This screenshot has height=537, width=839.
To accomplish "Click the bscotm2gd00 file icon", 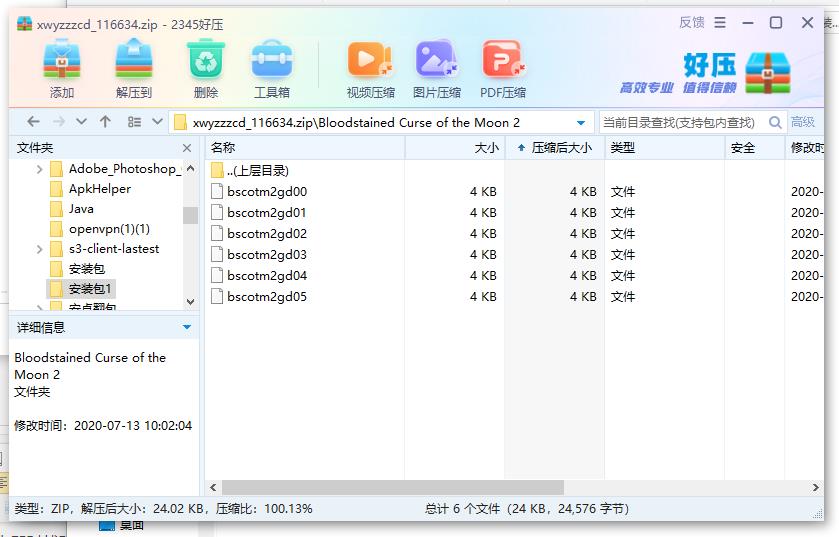I will [217, 191].
